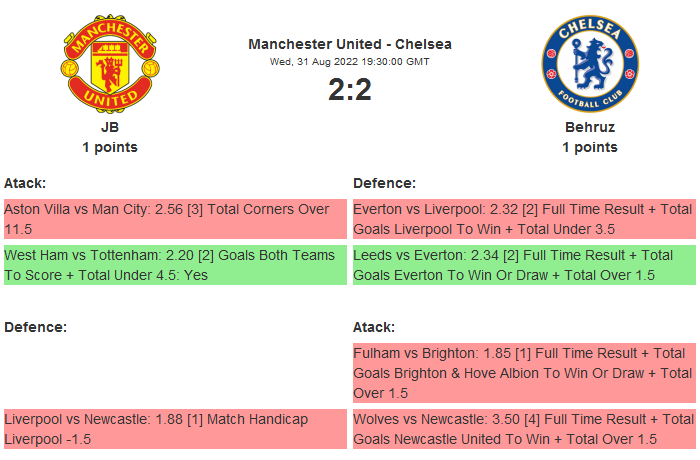700x460 pixels.
Task: Select the 2:2 match score
Action: pos(350,90)
